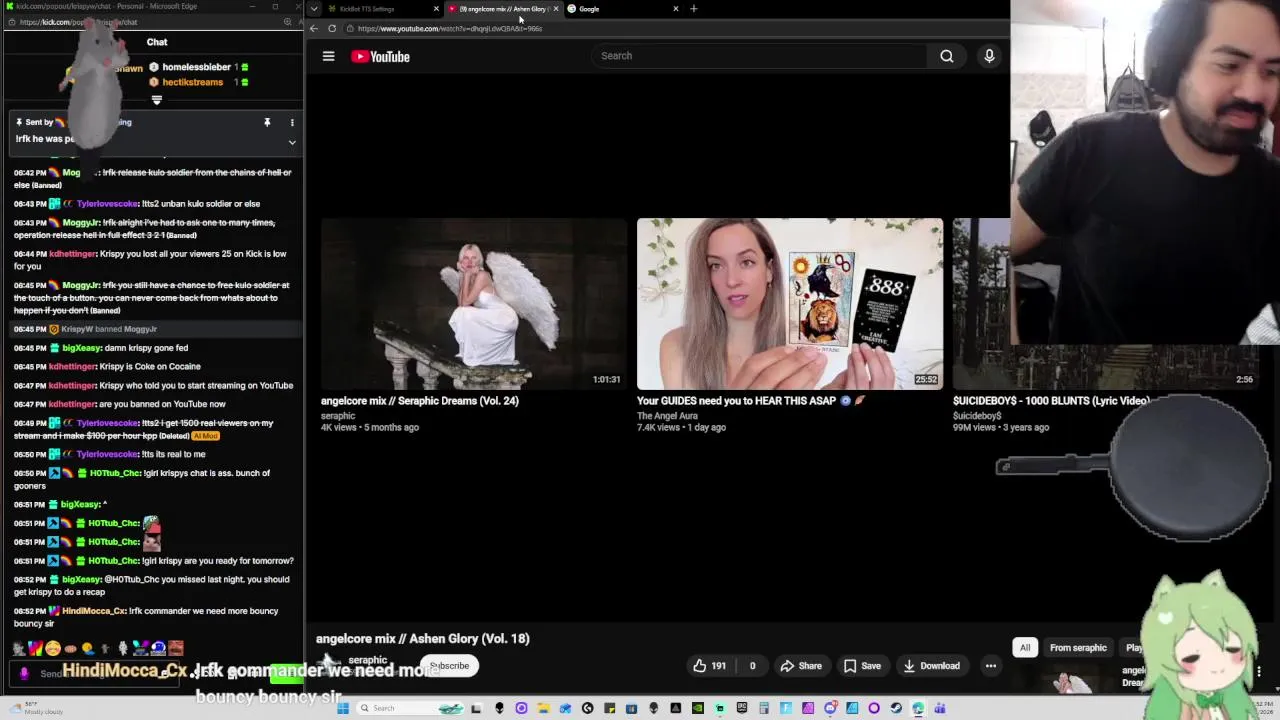The width and height of the screenshot is (1280, 720).
Task: Click hectikstreams on the chat leaderboard
Action: tap(192, 82)
